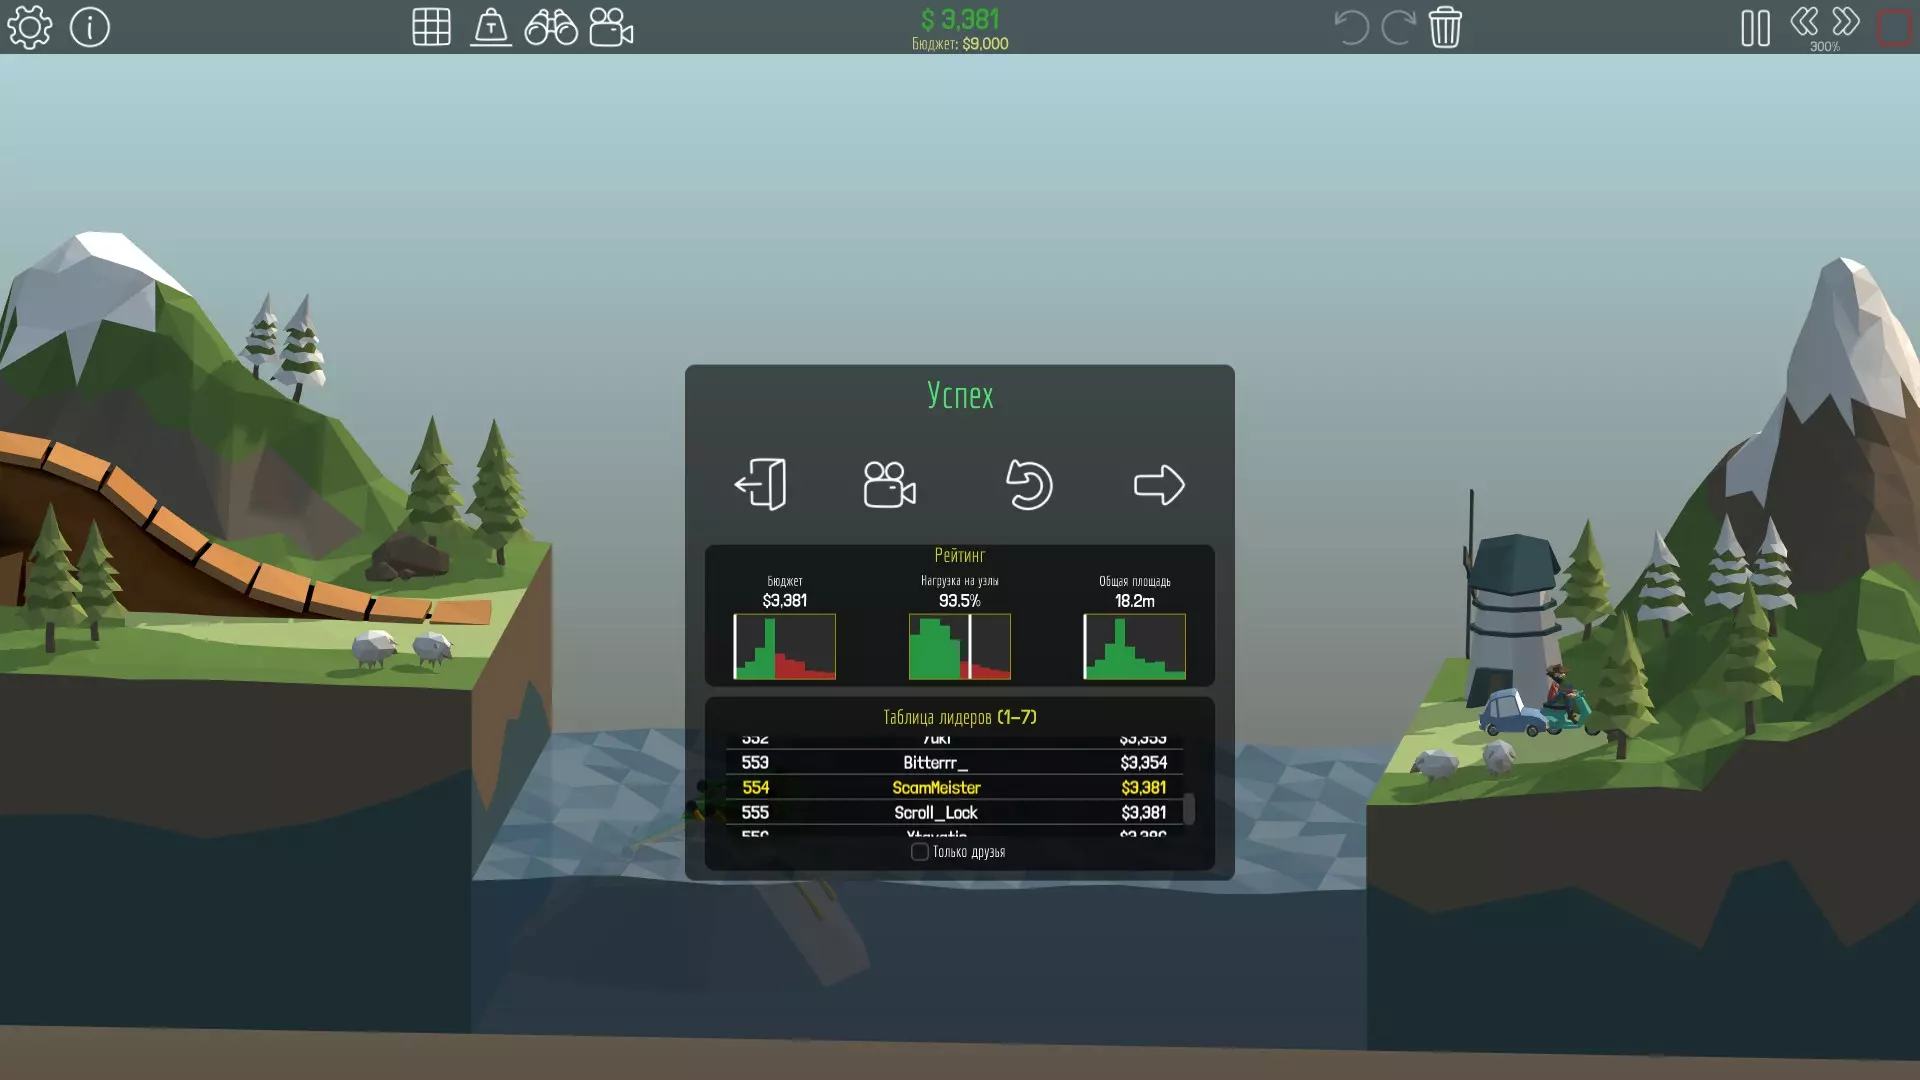Stop simulation with red square button
Image resolution: width=1920 pixels, height=1080 pixels.
[x=1894, y=28]
